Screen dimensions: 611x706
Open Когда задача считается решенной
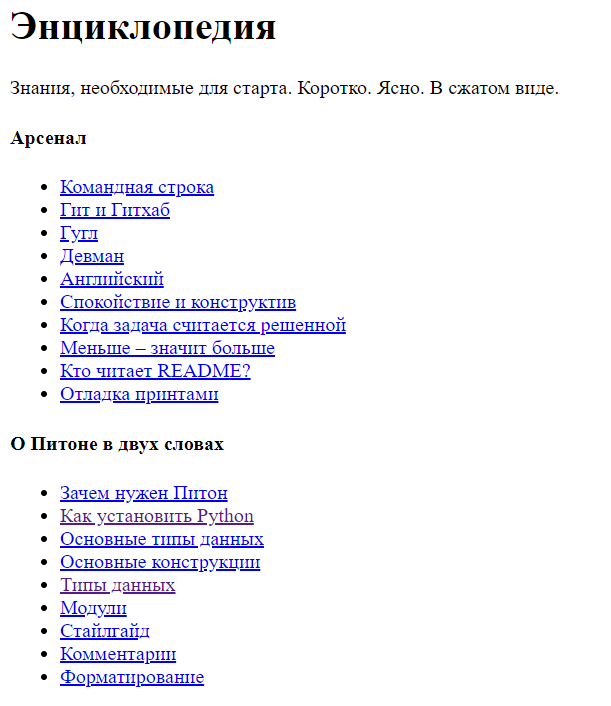point(203,325)
